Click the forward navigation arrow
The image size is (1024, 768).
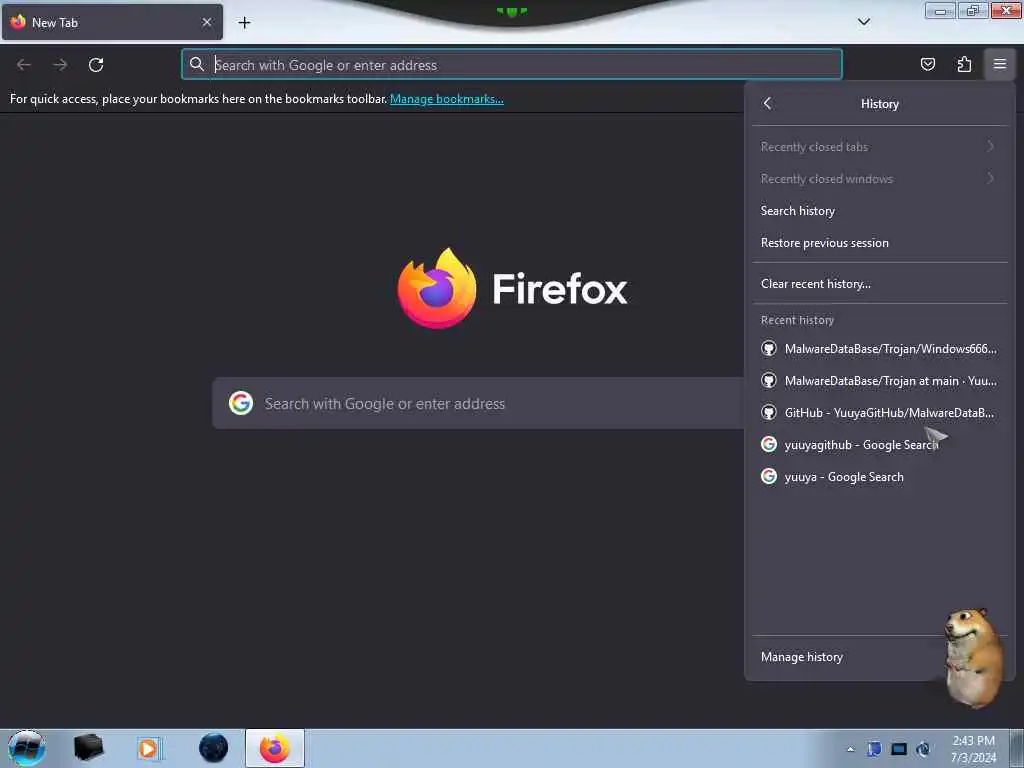click(60, 65)
